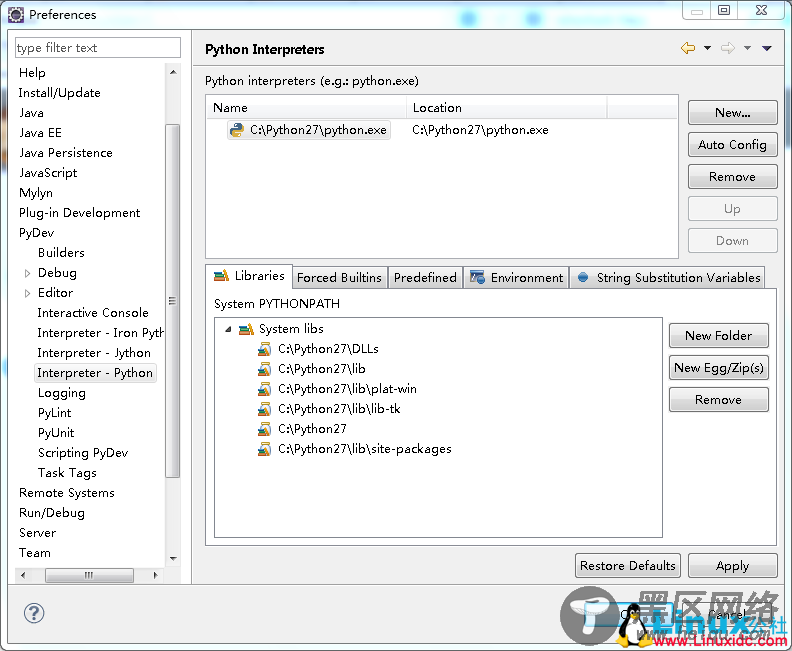The height and width of the screenshot is (651, 792).
Task: Click the sidebar horizontal scrollbar thumb
Action: 89,575
